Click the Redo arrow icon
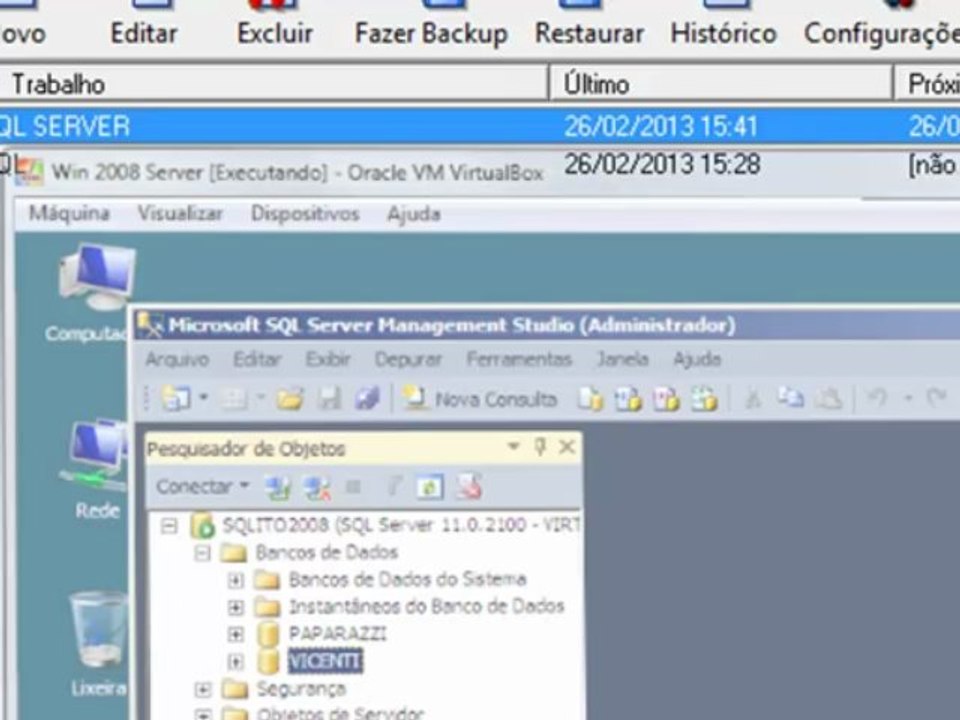This screenshot has width=960, height=720. tap(937, 399)
